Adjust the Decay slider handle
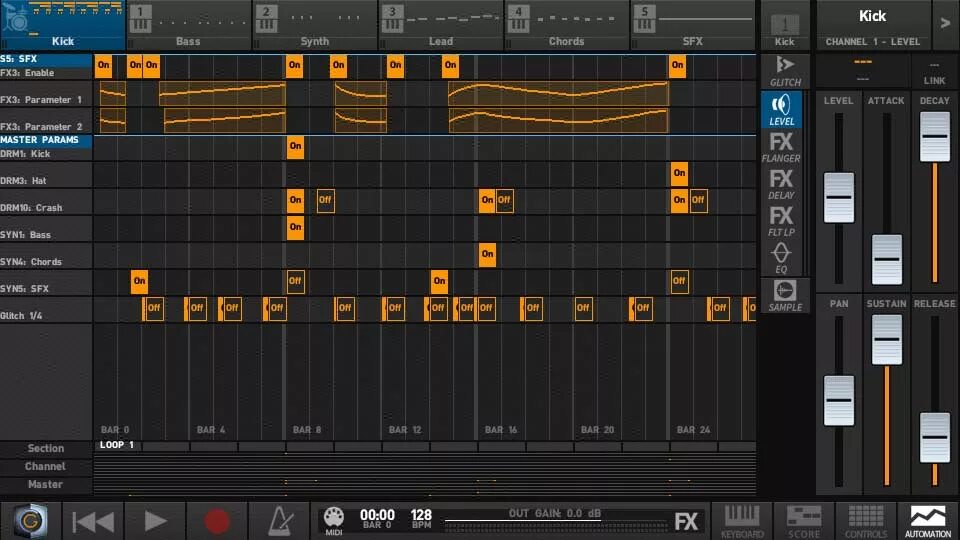This screenshot has height=540, width=960. 935,137
